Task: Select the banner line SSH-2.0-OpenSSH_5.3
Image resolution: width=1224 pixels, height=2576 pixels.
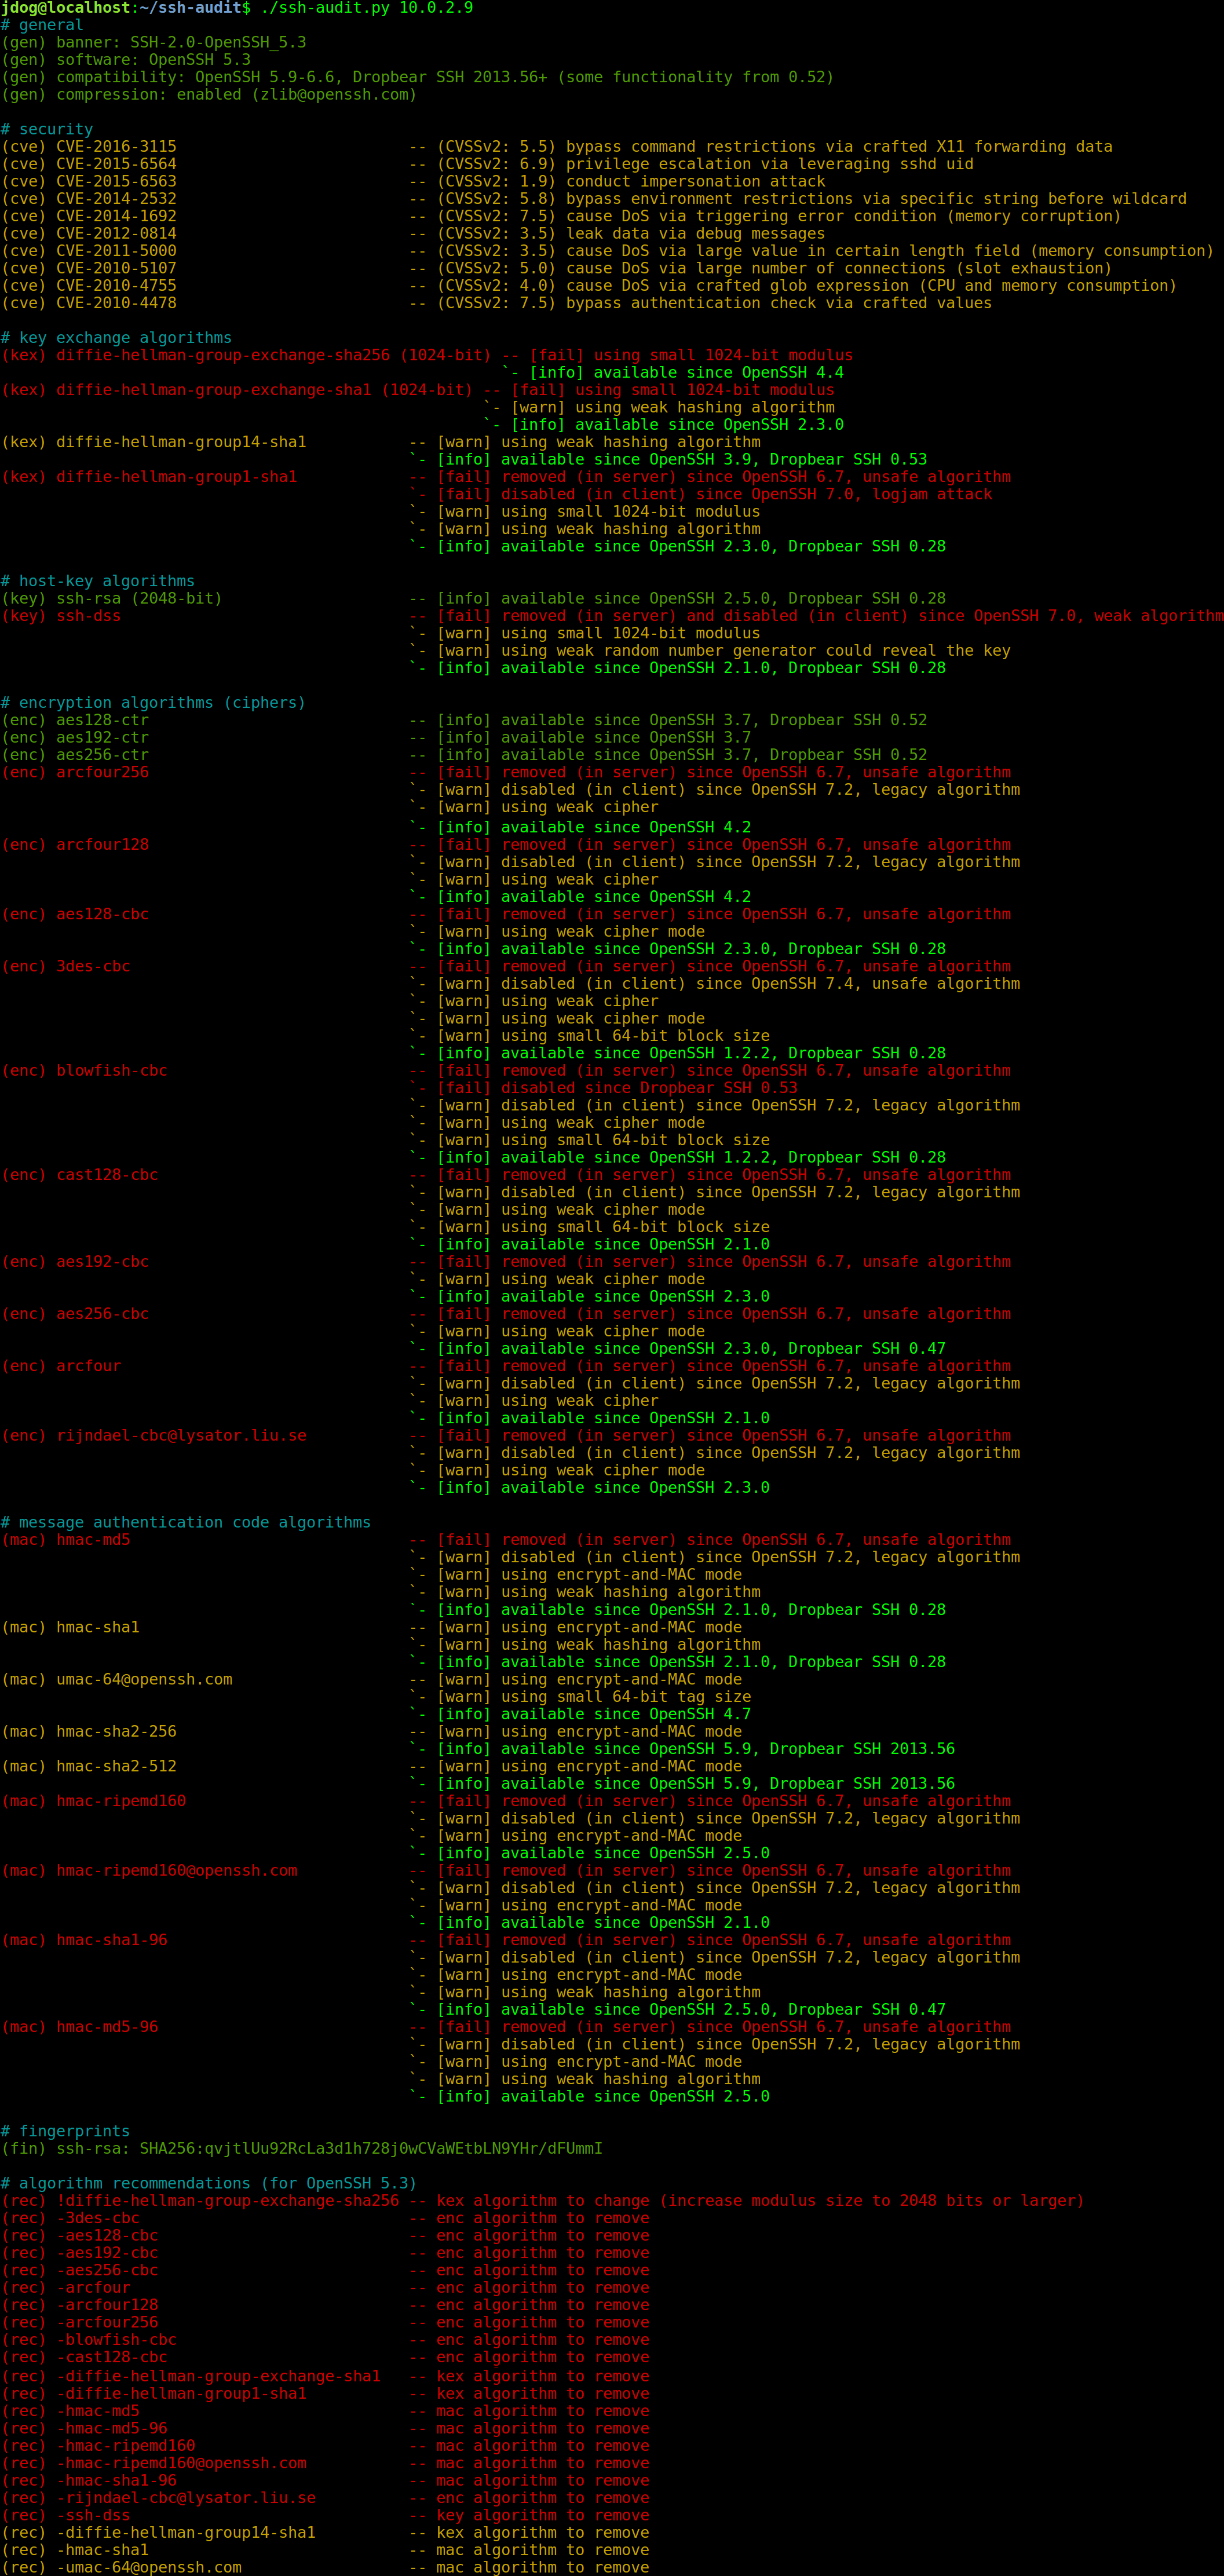Action: [154, 43]
